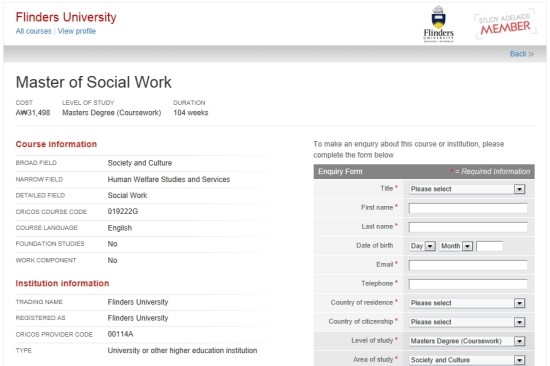Click the All courses link
The width and height of the screenshot is (550, 366).
point(34,31)
